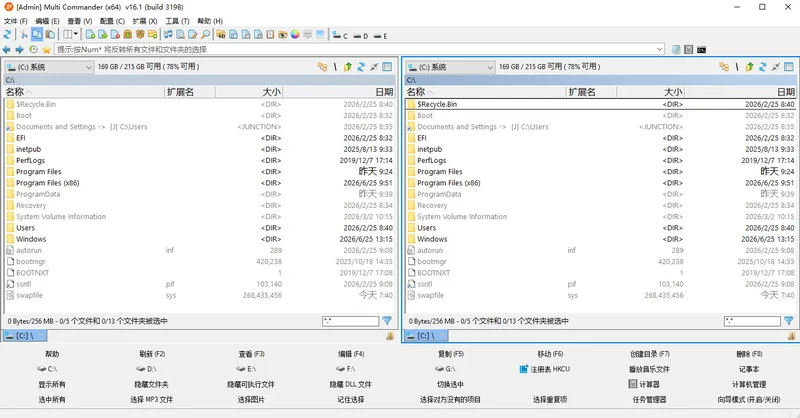Click the command prompt icon beside command line
This screenshot has height=418, width=800.
click(x=702, y=50)
